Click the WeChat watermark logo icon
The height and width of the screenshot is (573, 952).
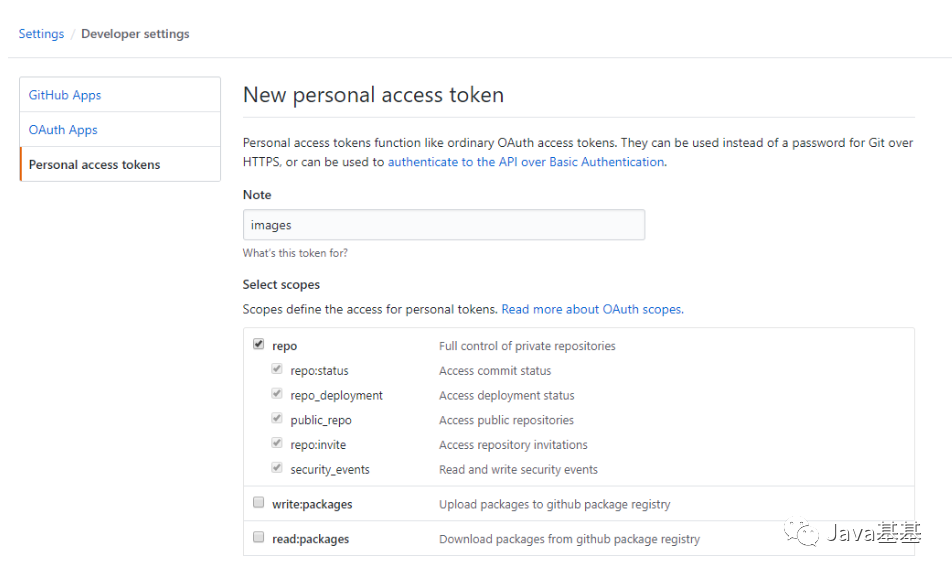(x=801, y=533)
